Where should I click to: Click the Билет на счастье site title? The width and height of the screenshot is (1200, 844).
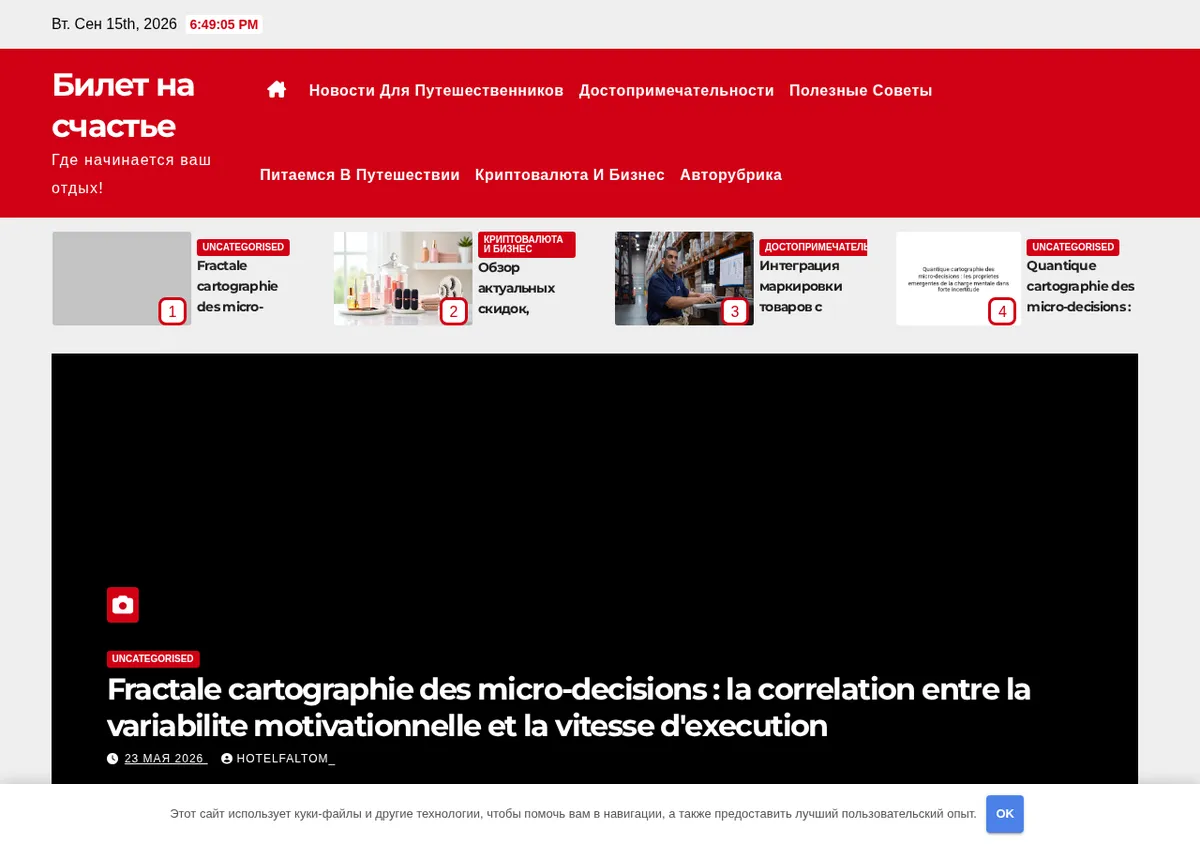pos(123,105)
